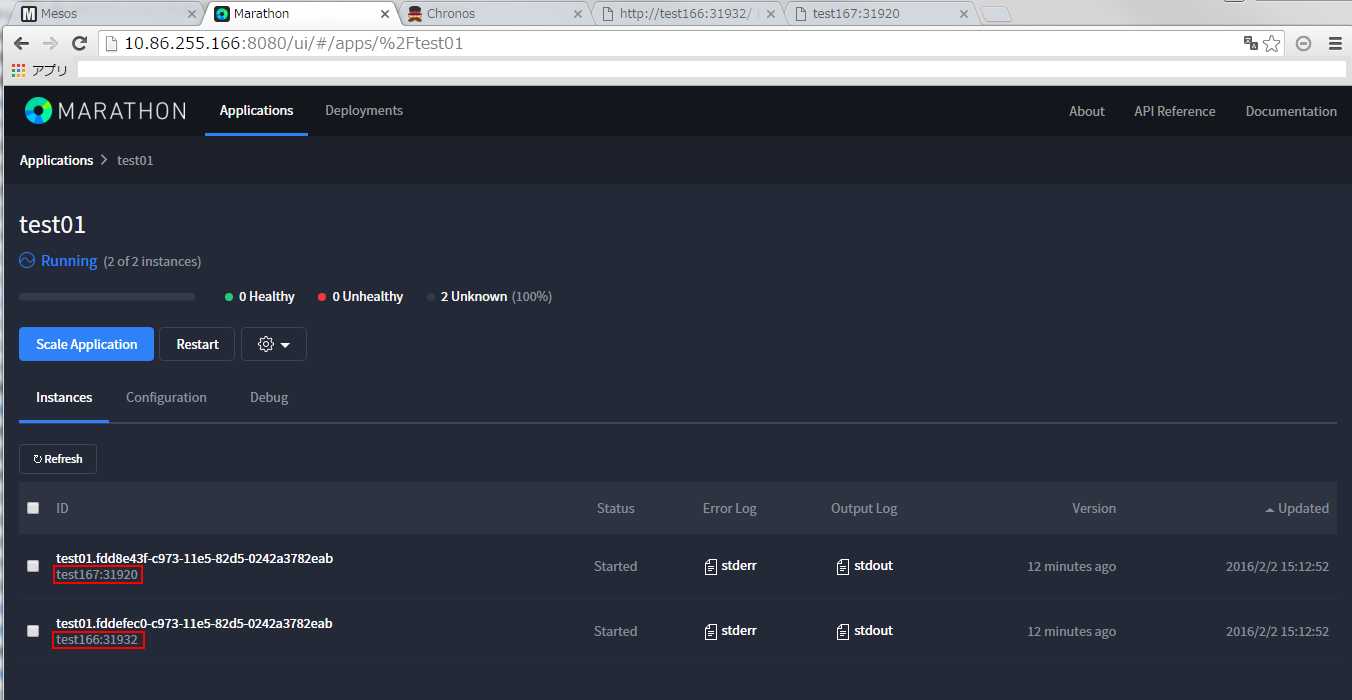Click the '0 Unhealthy' indicator

[360, 296]
